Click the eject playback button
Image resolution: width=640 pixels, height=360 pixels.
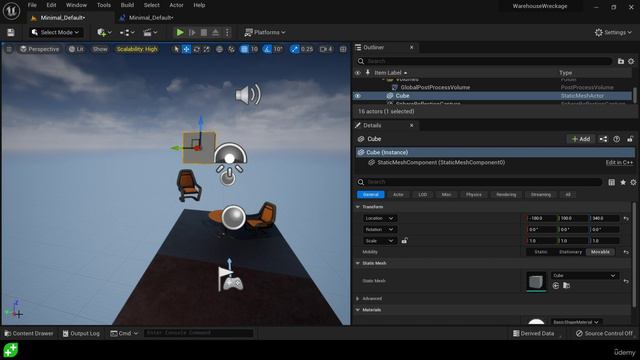[x=216, y=32]
